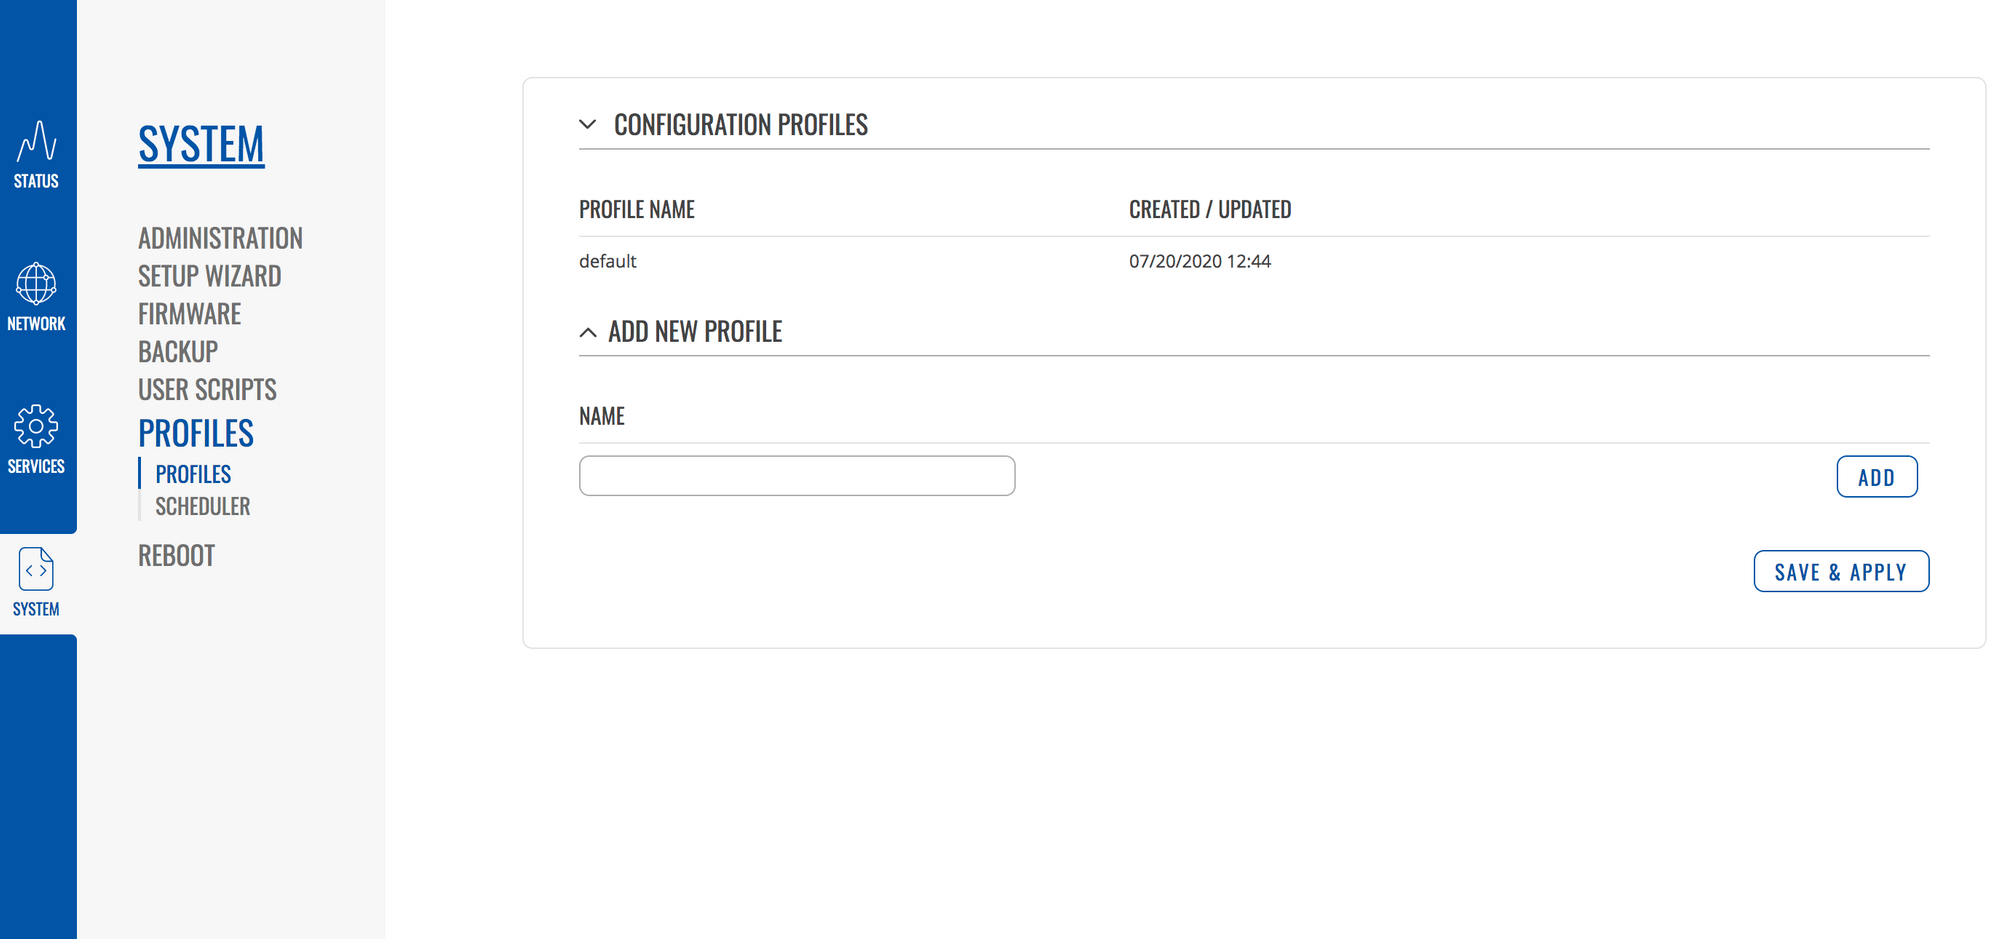
Task: Open the Status section waveform icon
Action: click(x=36, y=141)
